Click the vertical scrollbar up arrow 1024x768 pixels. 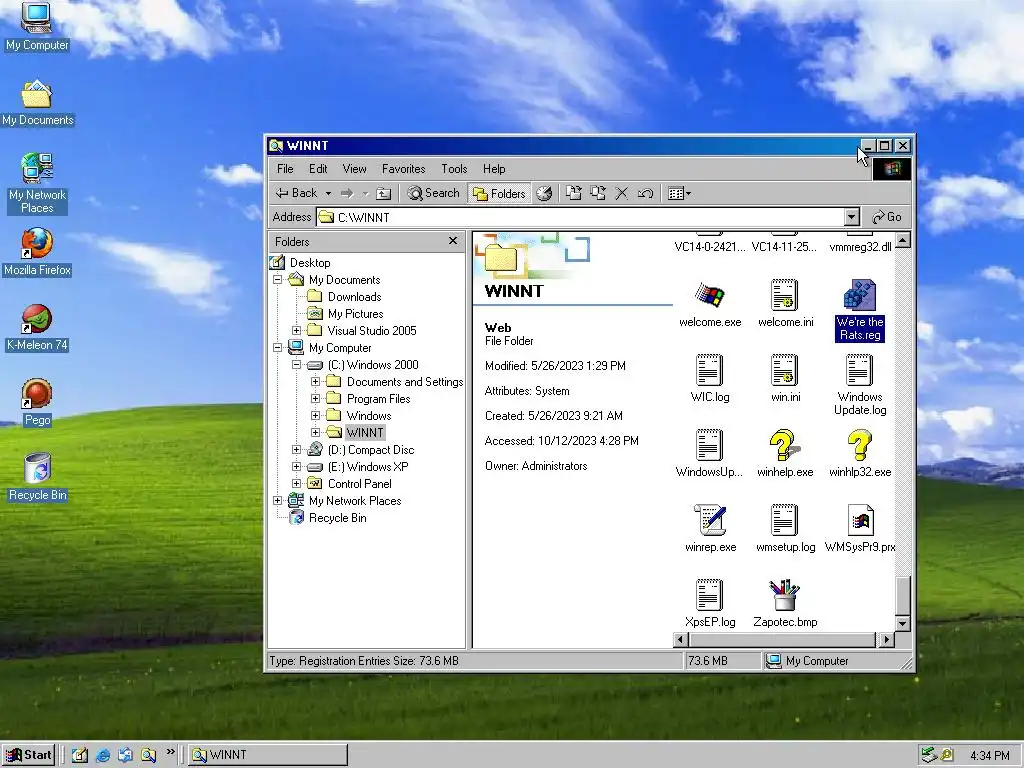(x=903, y=241)
